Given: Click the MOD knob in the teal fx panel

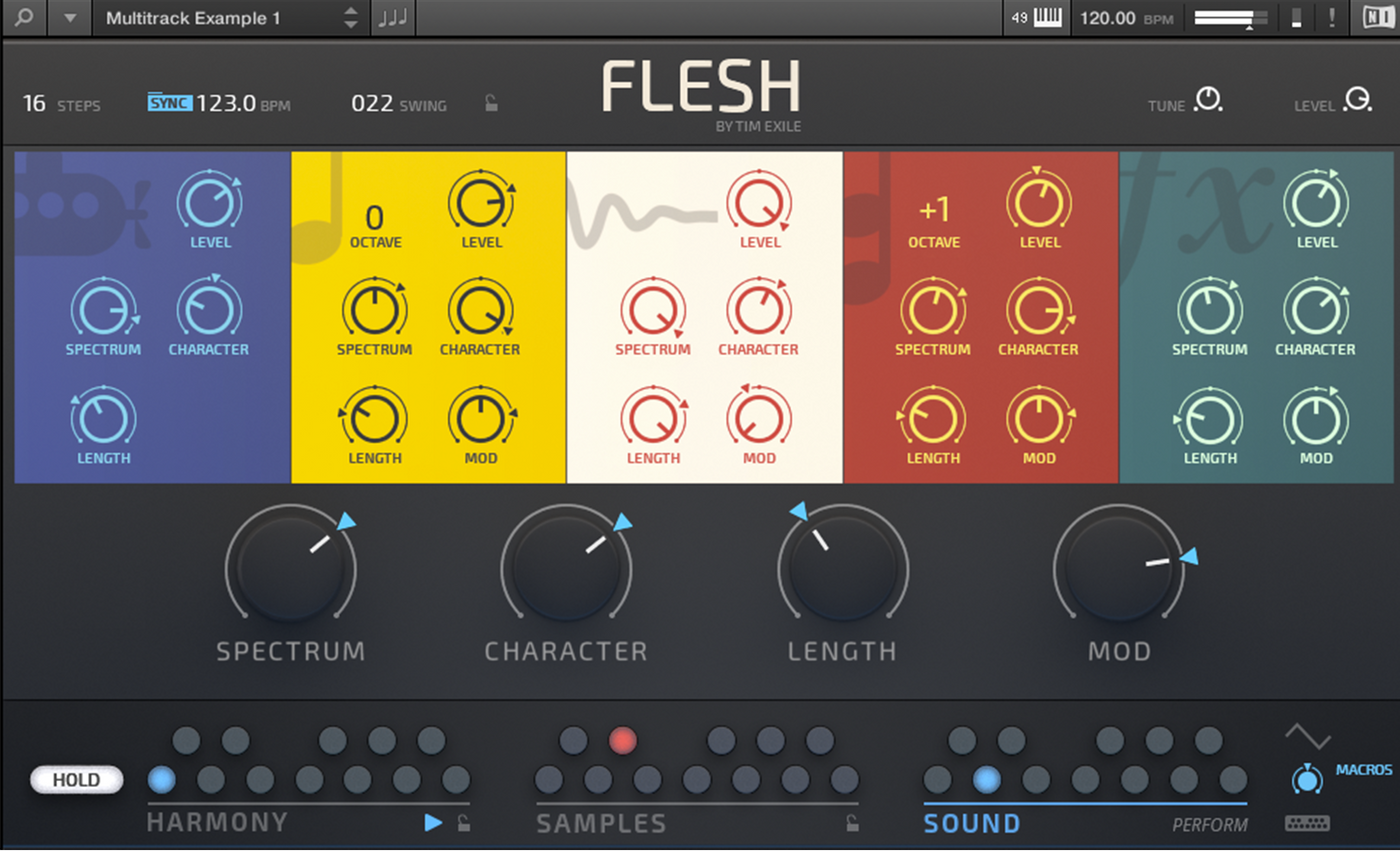Looking at the screenshot, I should click(x=1316, y=418).
